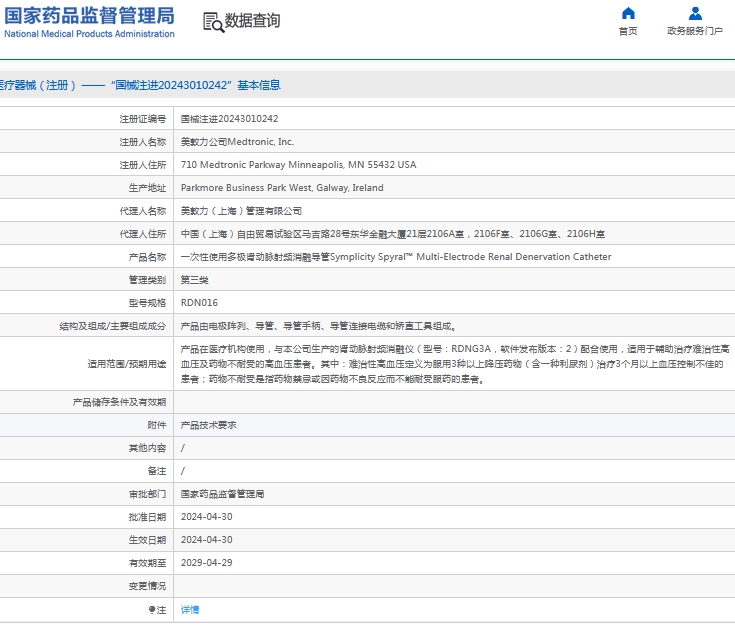Click the 数据查询 heading text

[x=252, y=21]
